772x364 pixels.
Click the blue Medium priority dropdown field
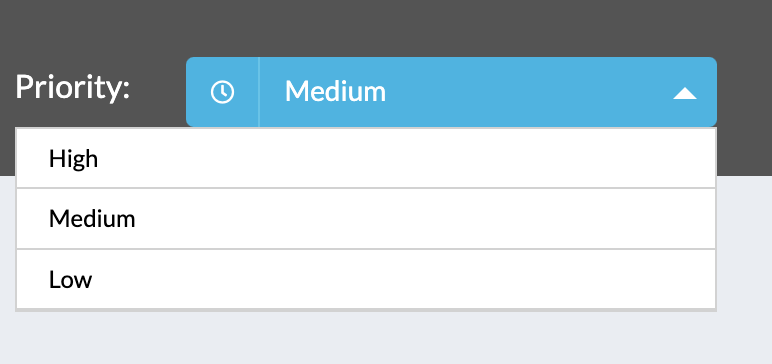(451, 92)
